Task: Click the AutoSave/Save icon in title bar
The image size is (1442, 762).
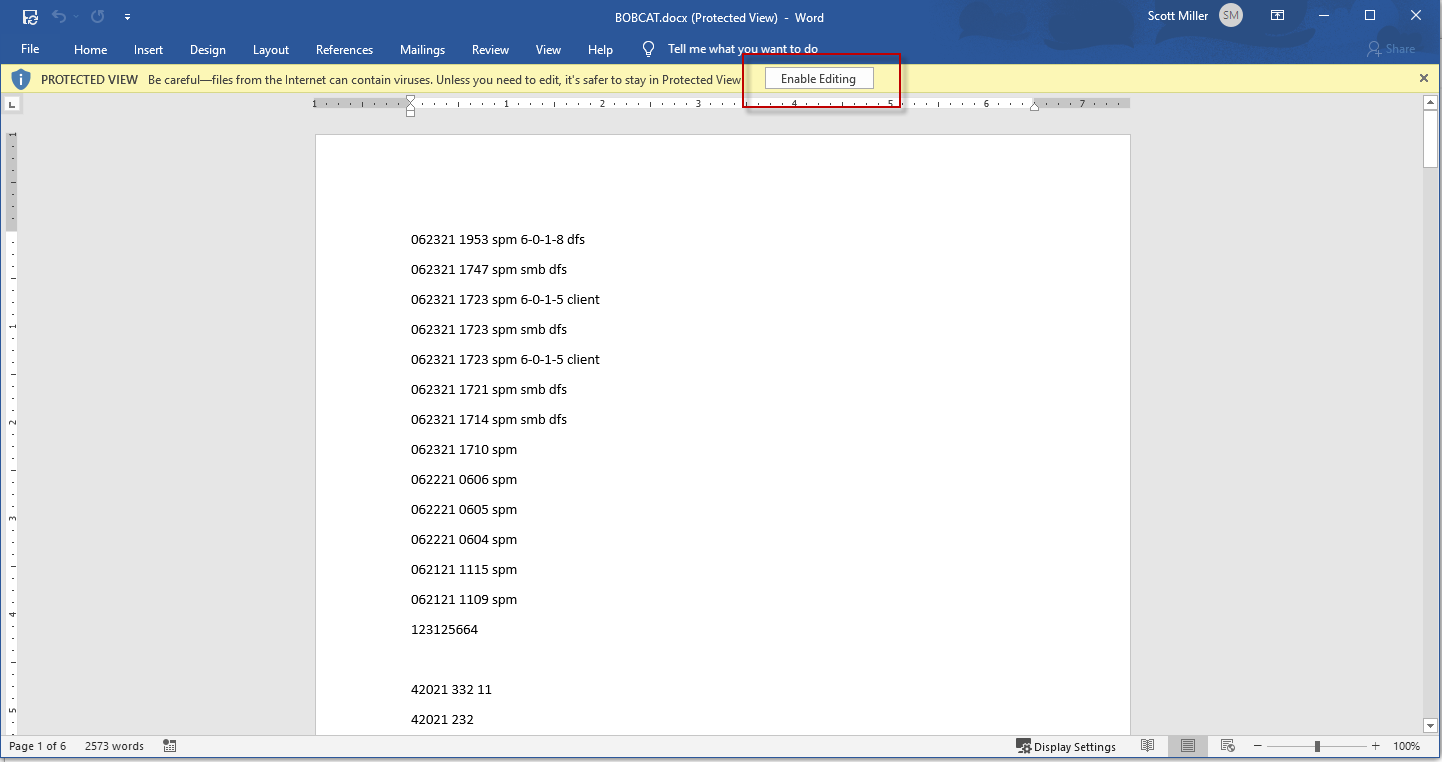Action: (30, 17)
